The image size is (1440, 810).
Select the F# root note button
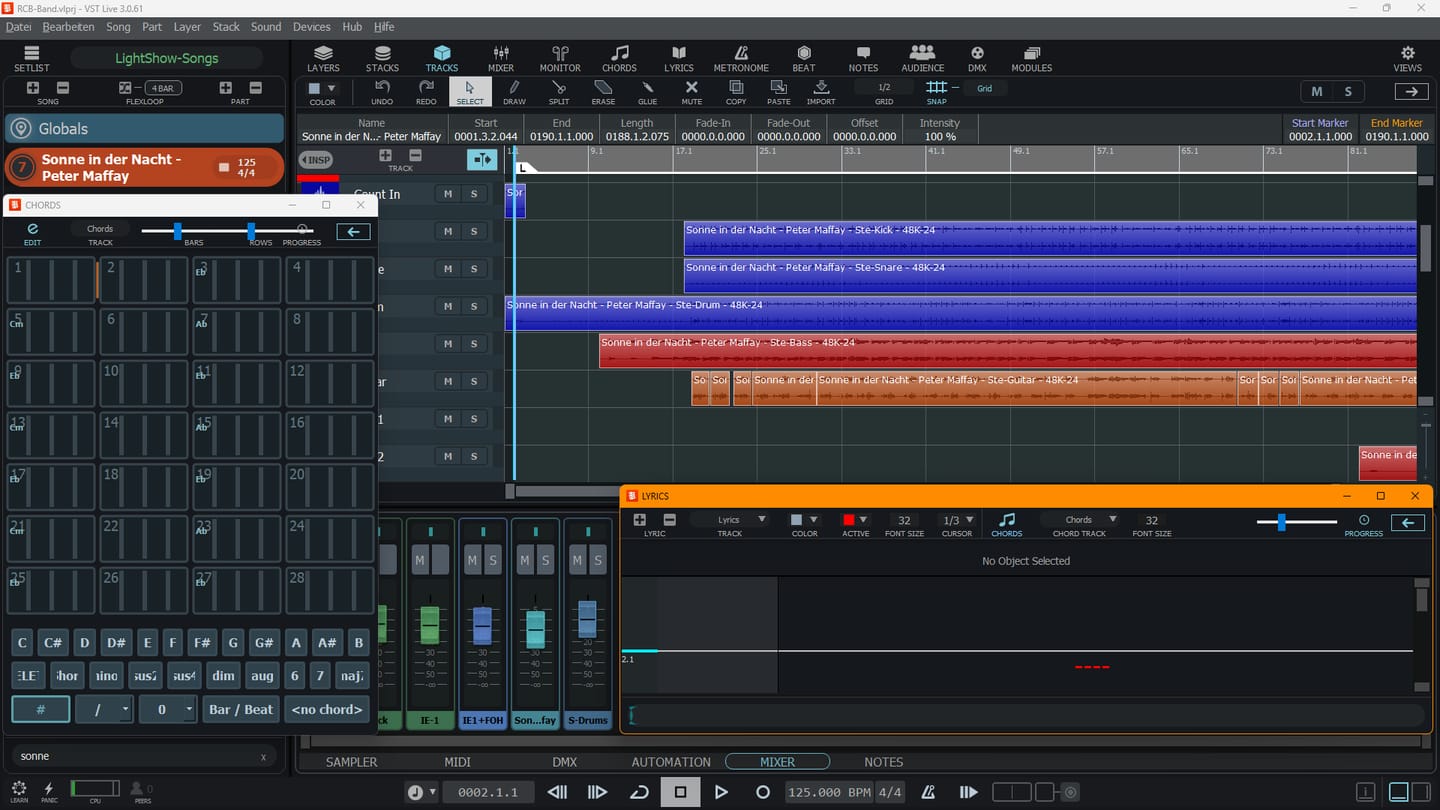(x=202, y=643)
